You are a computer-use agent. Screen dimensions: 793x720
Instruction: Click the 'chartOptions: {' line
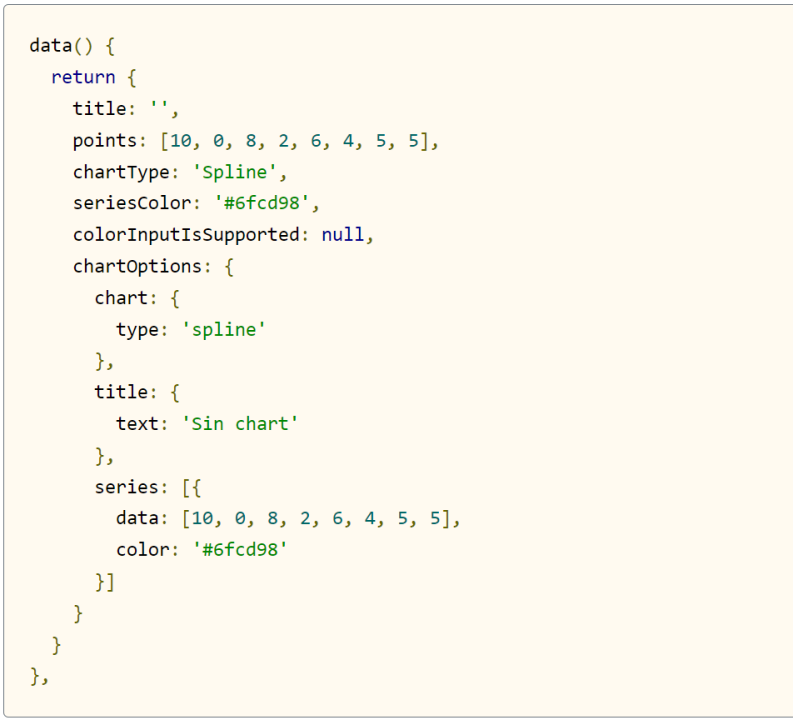[153, 266]
